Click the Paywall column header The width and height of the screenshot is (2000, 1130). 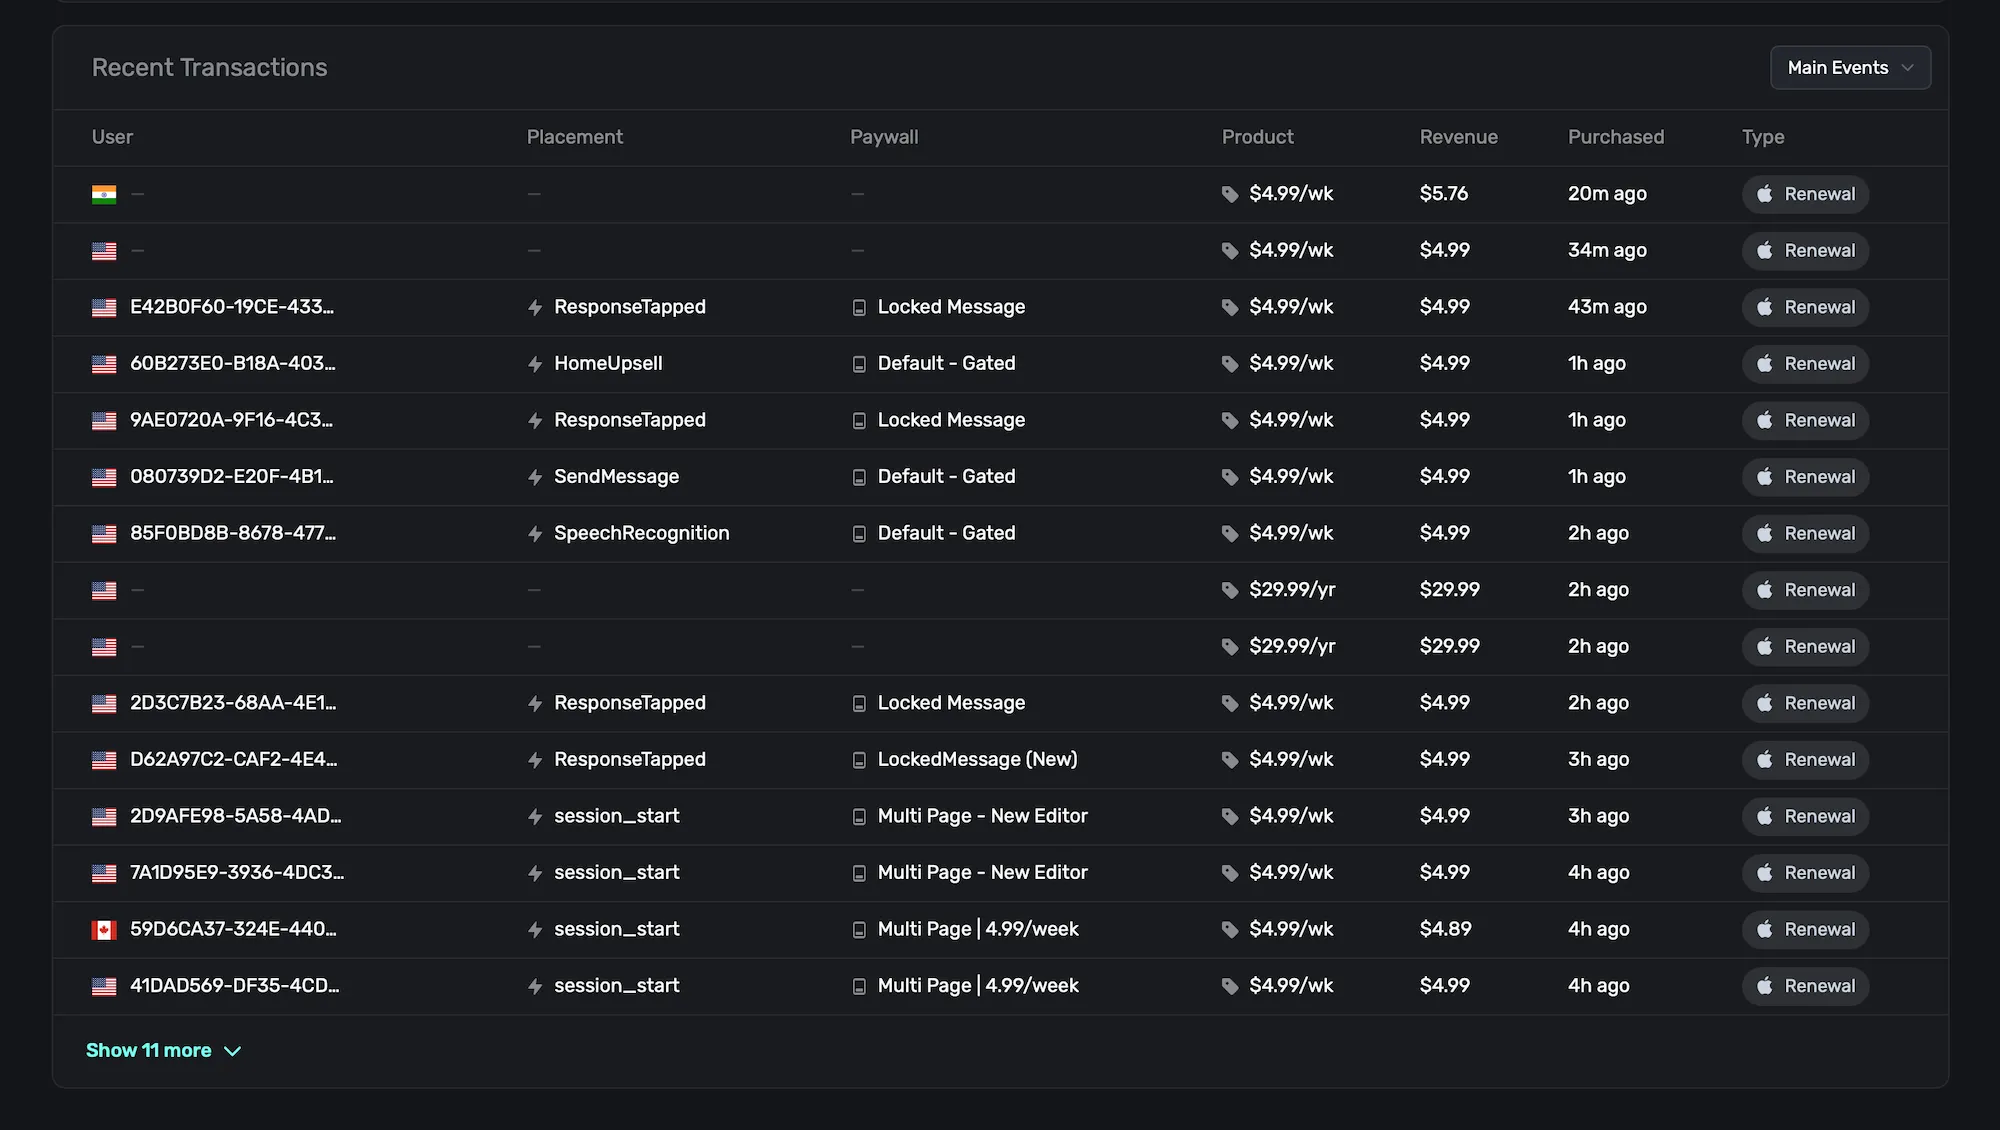pos(884,137)
